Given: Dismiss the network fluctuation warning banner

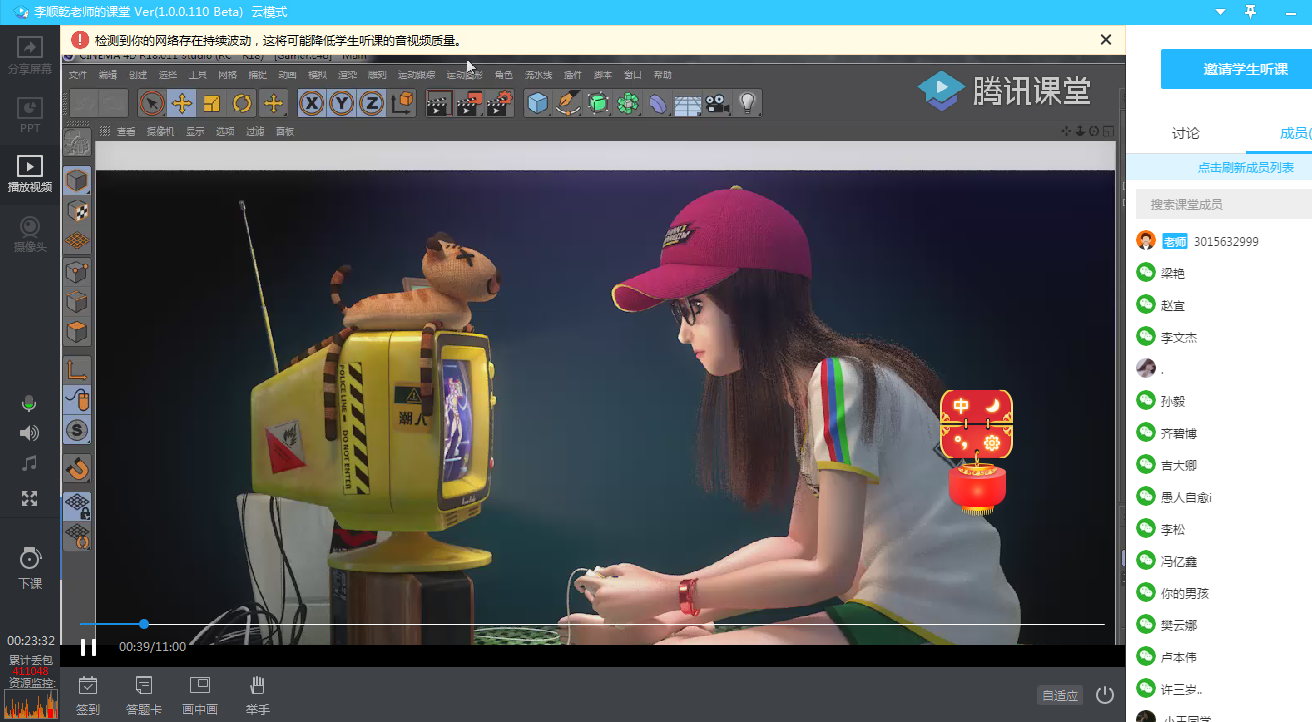Looking at the screenshot, I should 1105,40.
